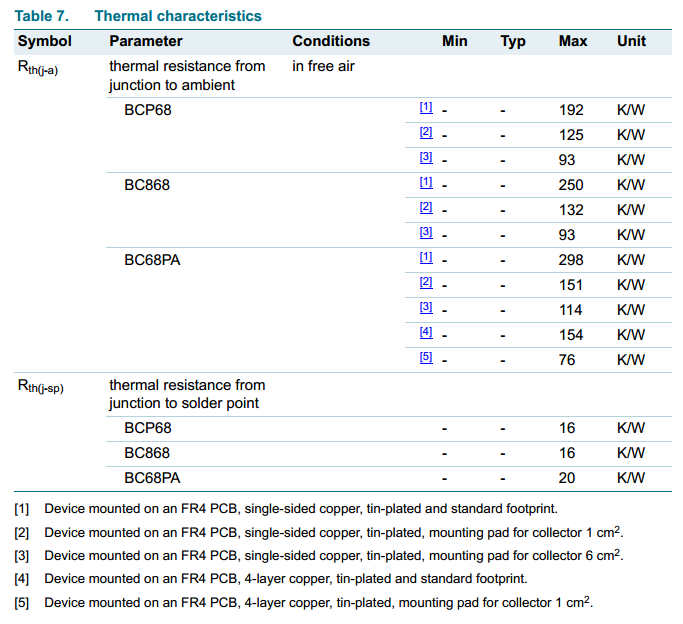Screen dimensions: 683x624
Task: Click footnote [5] text about 4-layer 1 cm² pad
Action: pyautogui.click(x=318, y=602)
